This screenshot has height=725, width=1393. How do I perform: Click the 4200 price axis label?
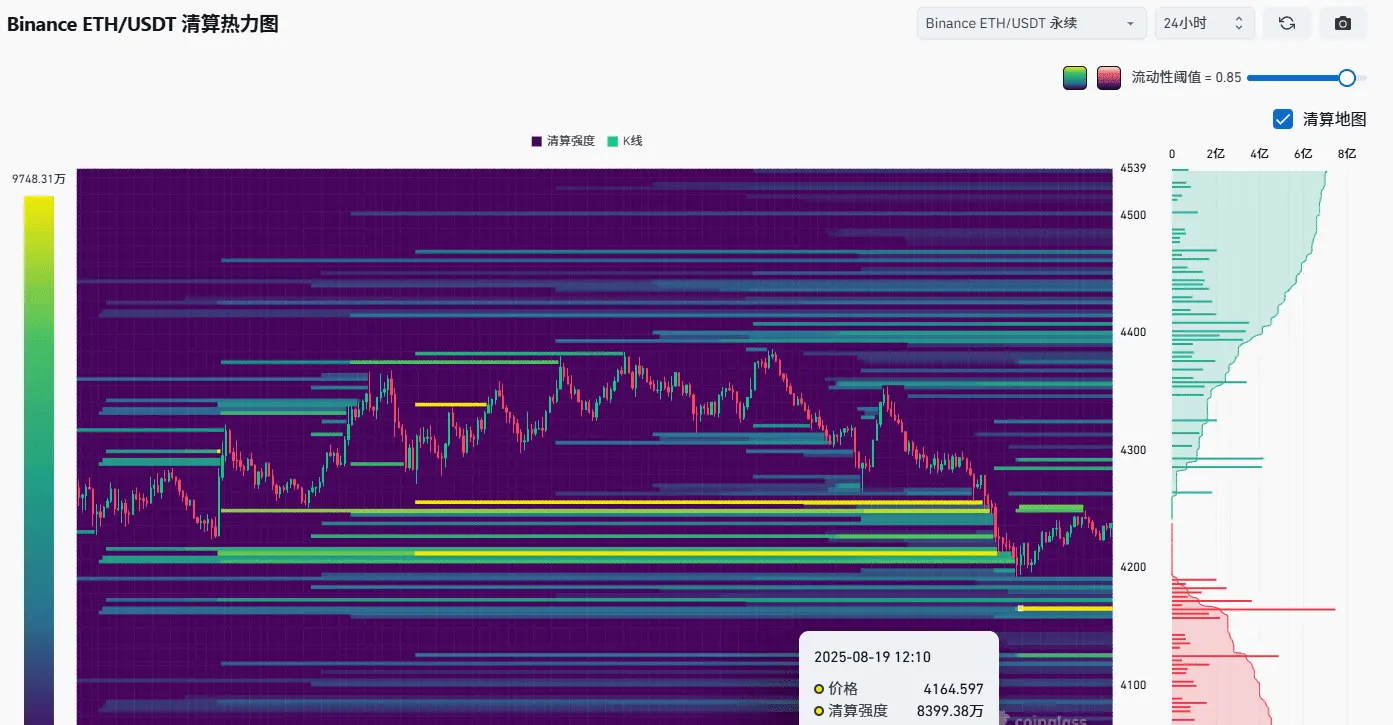point(1133,567)
